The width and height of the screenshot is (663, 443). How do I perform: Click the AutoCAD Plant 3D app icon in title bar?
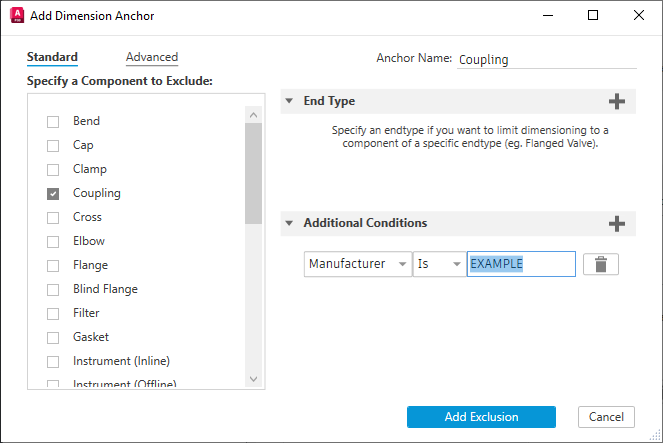tap(17, 15)
